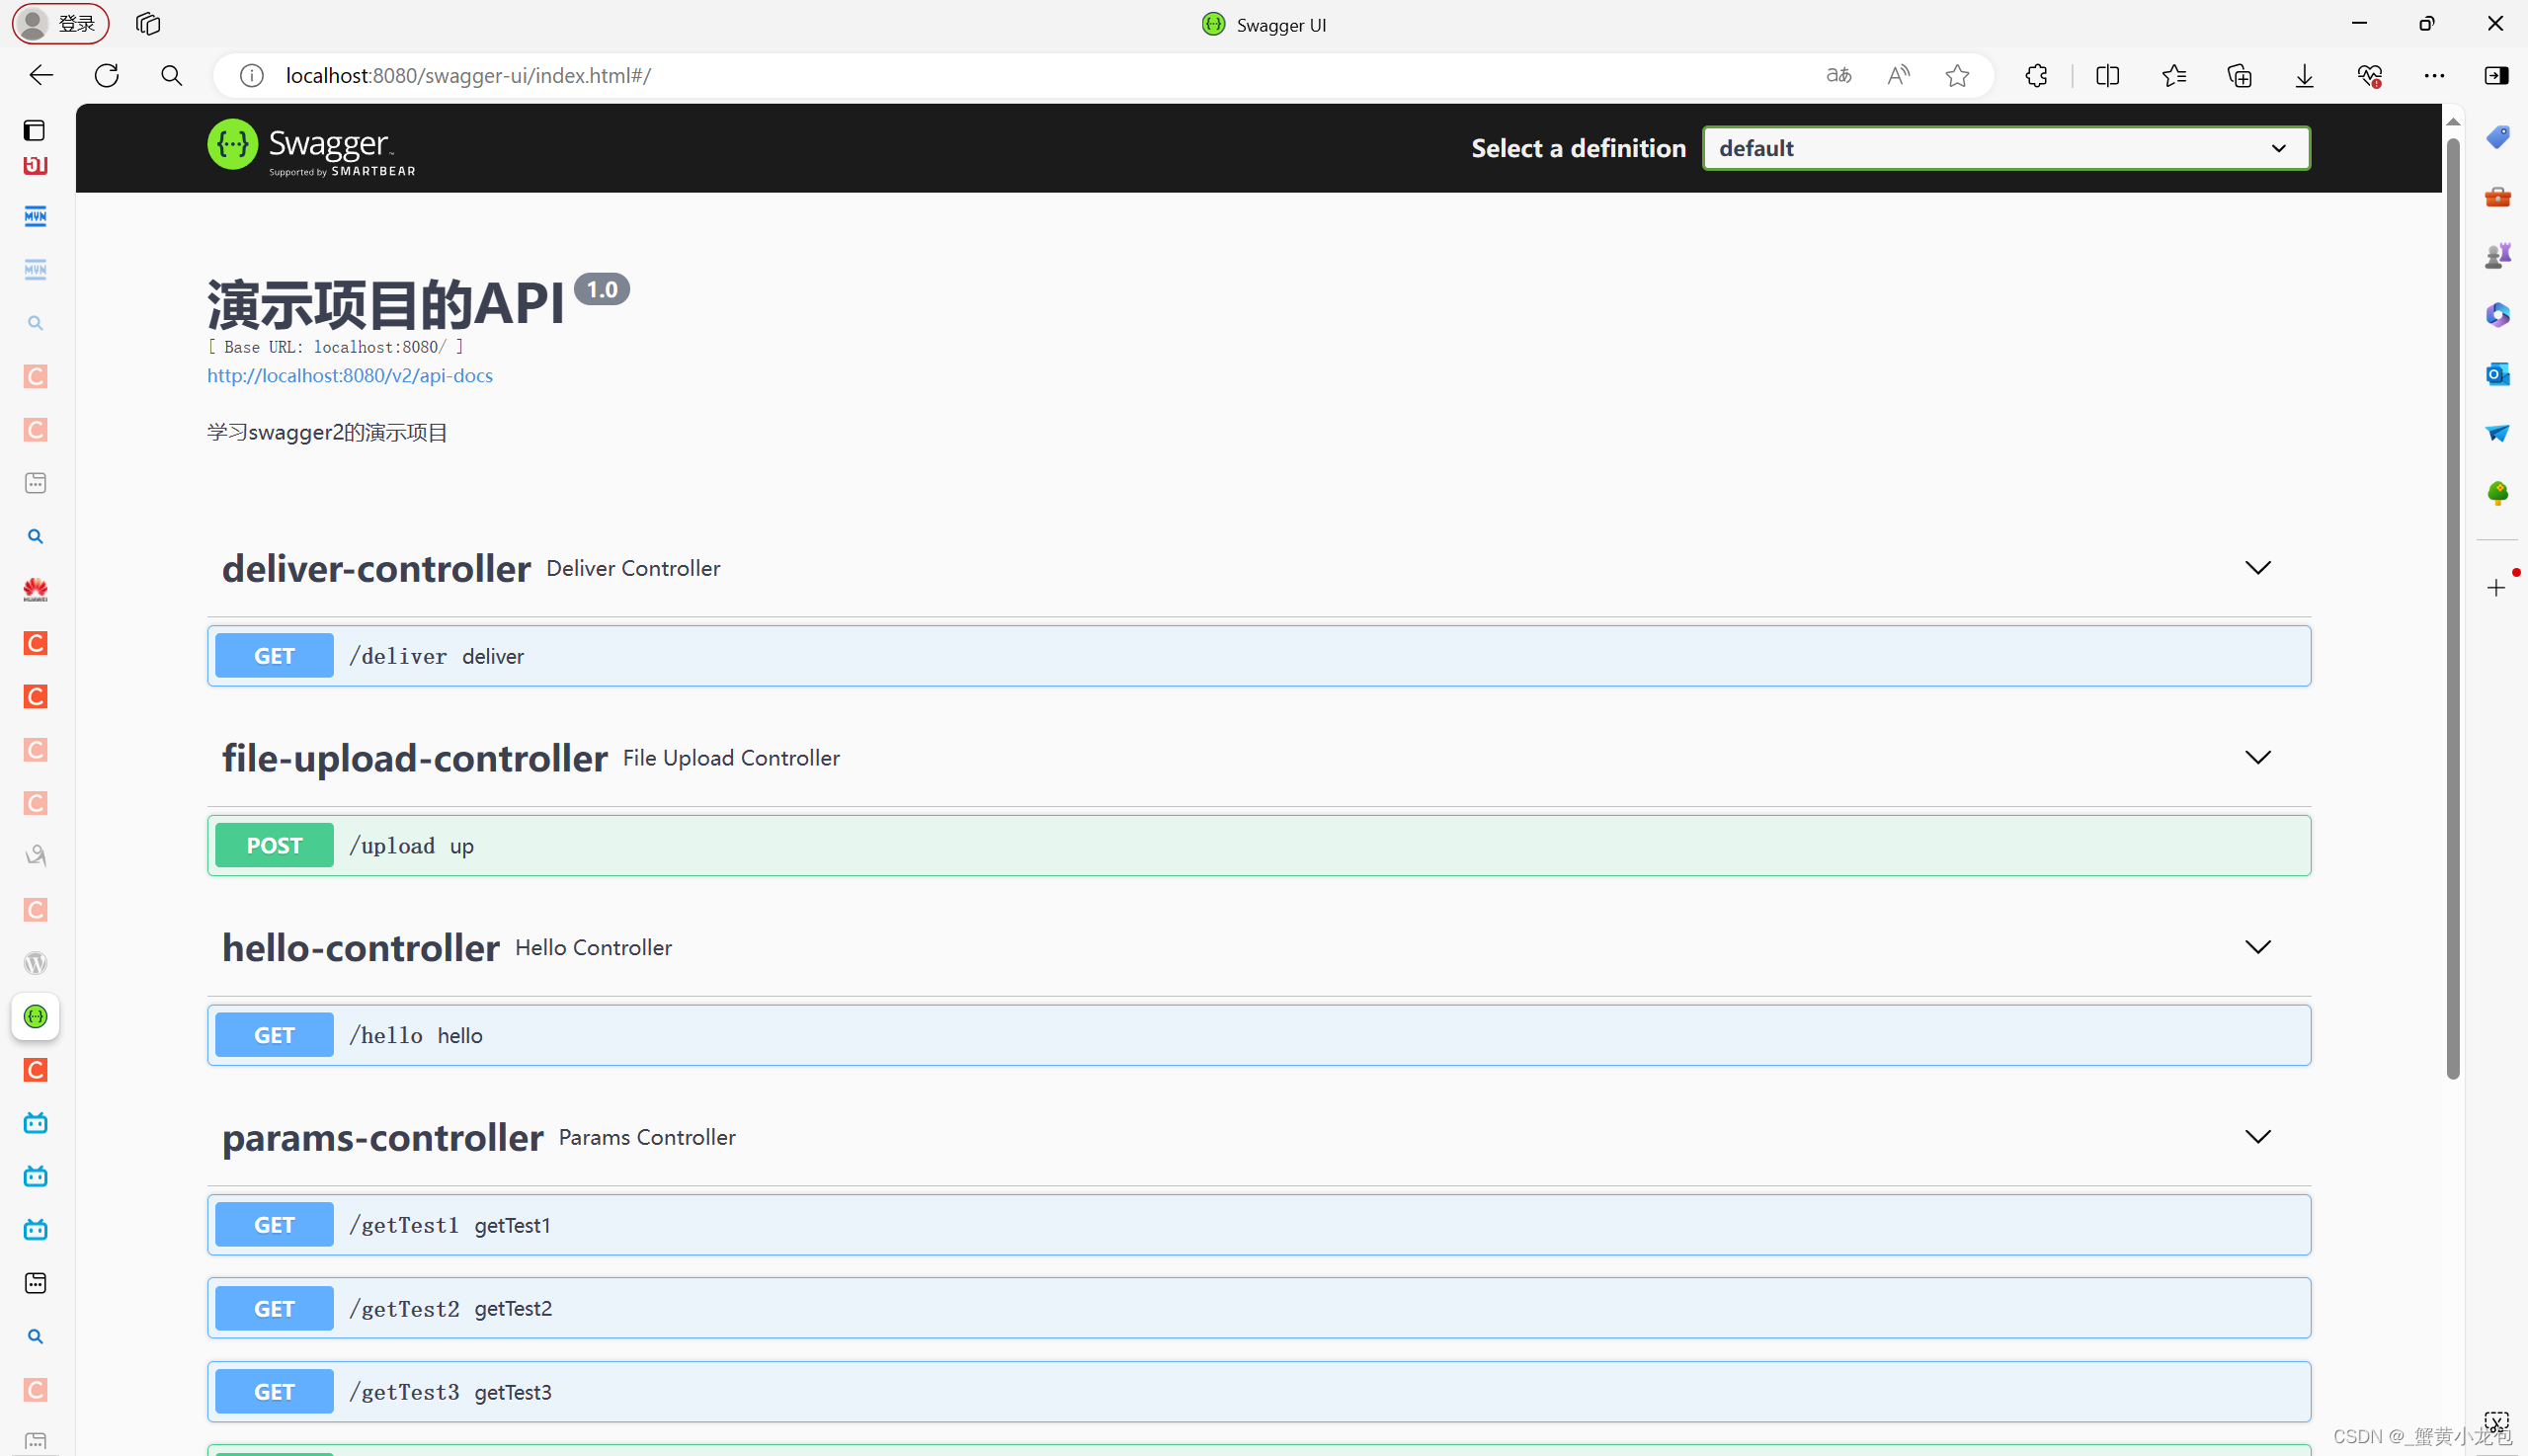2528x1456 pixels.
Task: Click the translate icon in the address bar
Action: [x=1838, y=75]
